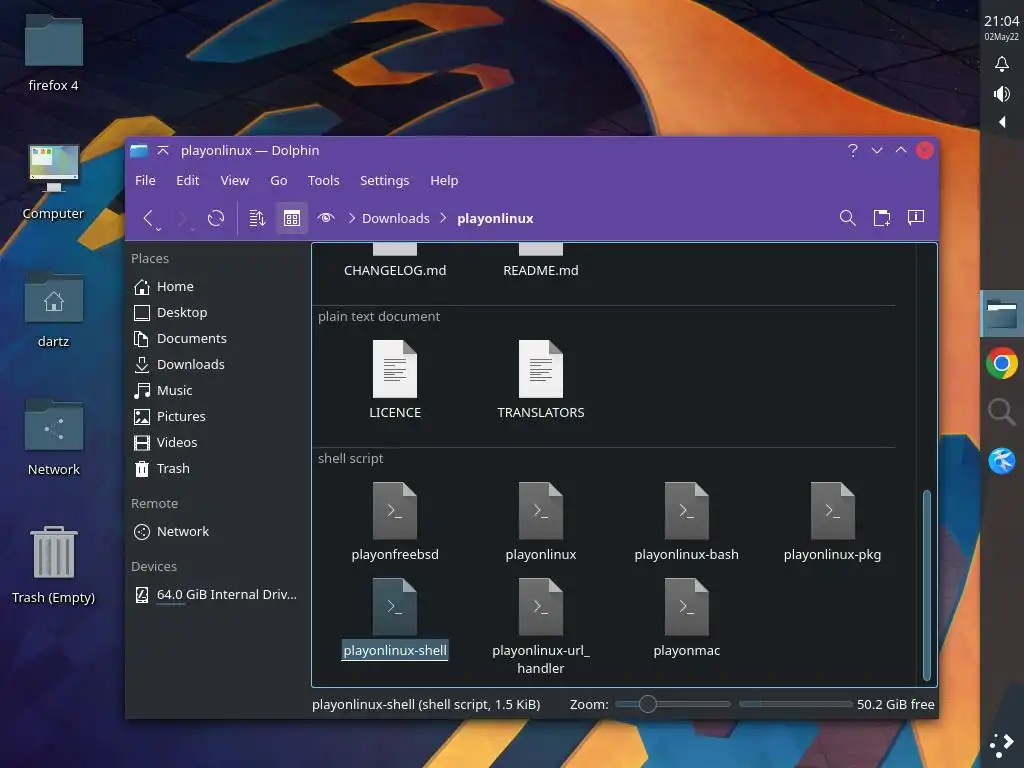This screenshot has height=768, width=1024.
Task: Click the free disk space bar
Action: point(795,704)
